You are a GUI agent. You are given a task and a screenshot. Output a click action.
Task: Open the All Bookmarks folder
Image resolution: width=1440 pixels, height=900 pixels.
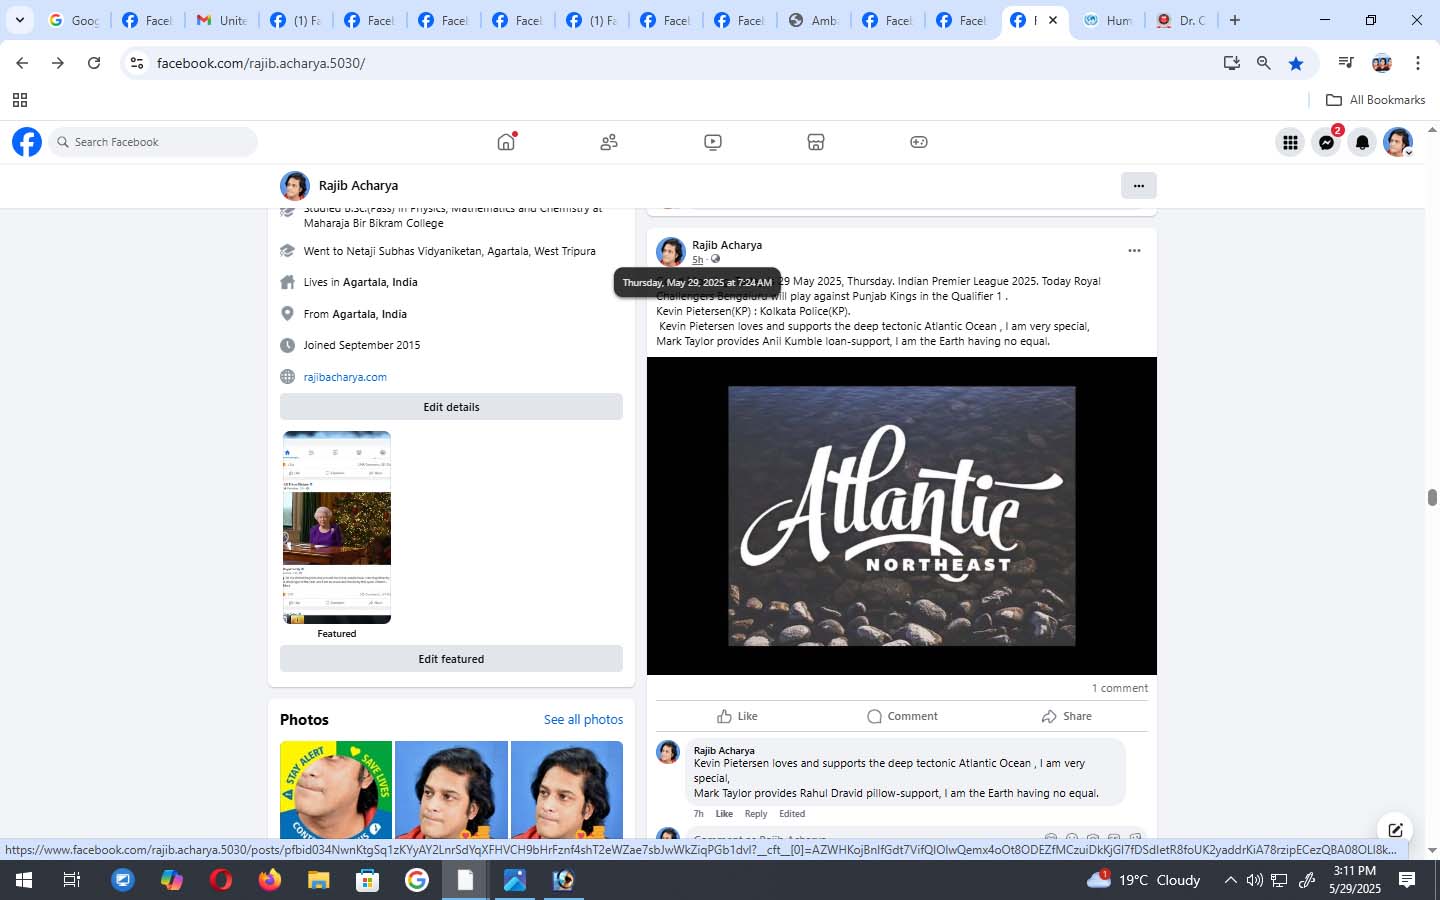(x=1375, y=100)
